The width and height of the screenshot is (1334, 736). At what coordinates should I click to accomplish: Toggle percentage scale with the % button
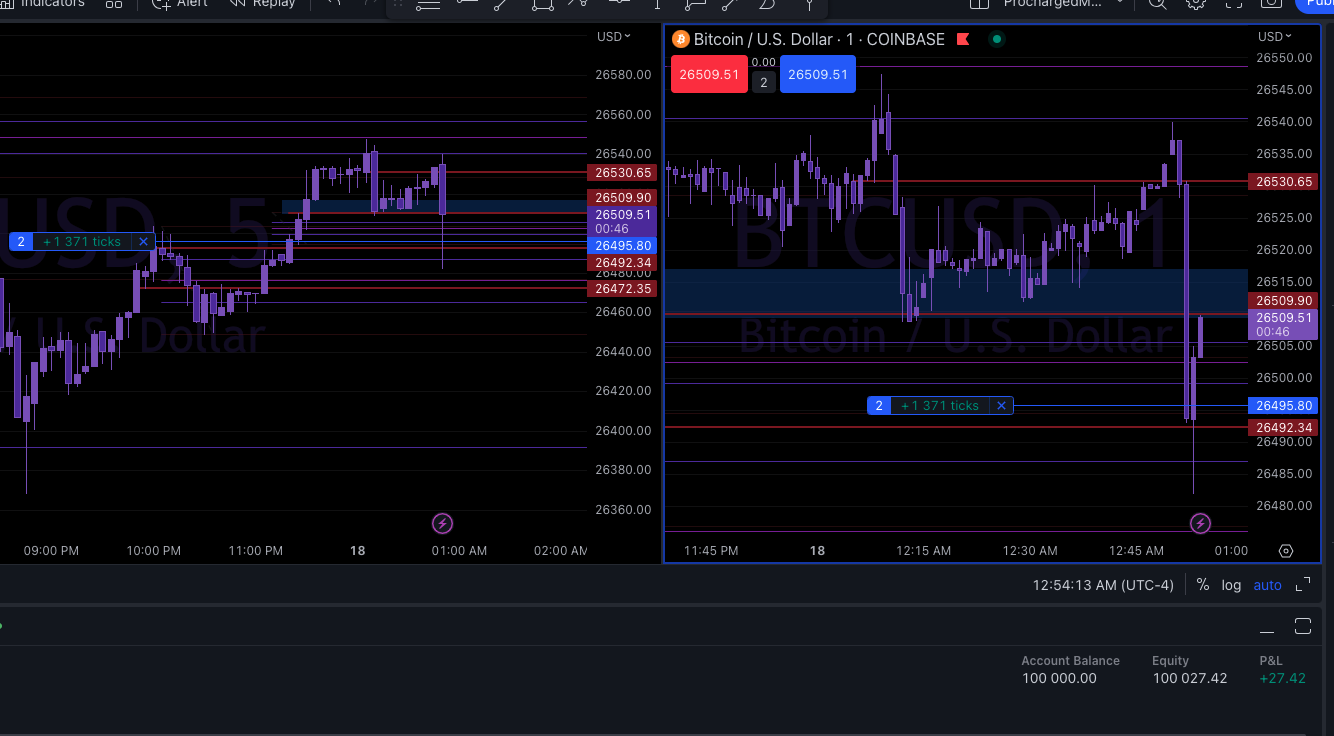[1203, 585]
